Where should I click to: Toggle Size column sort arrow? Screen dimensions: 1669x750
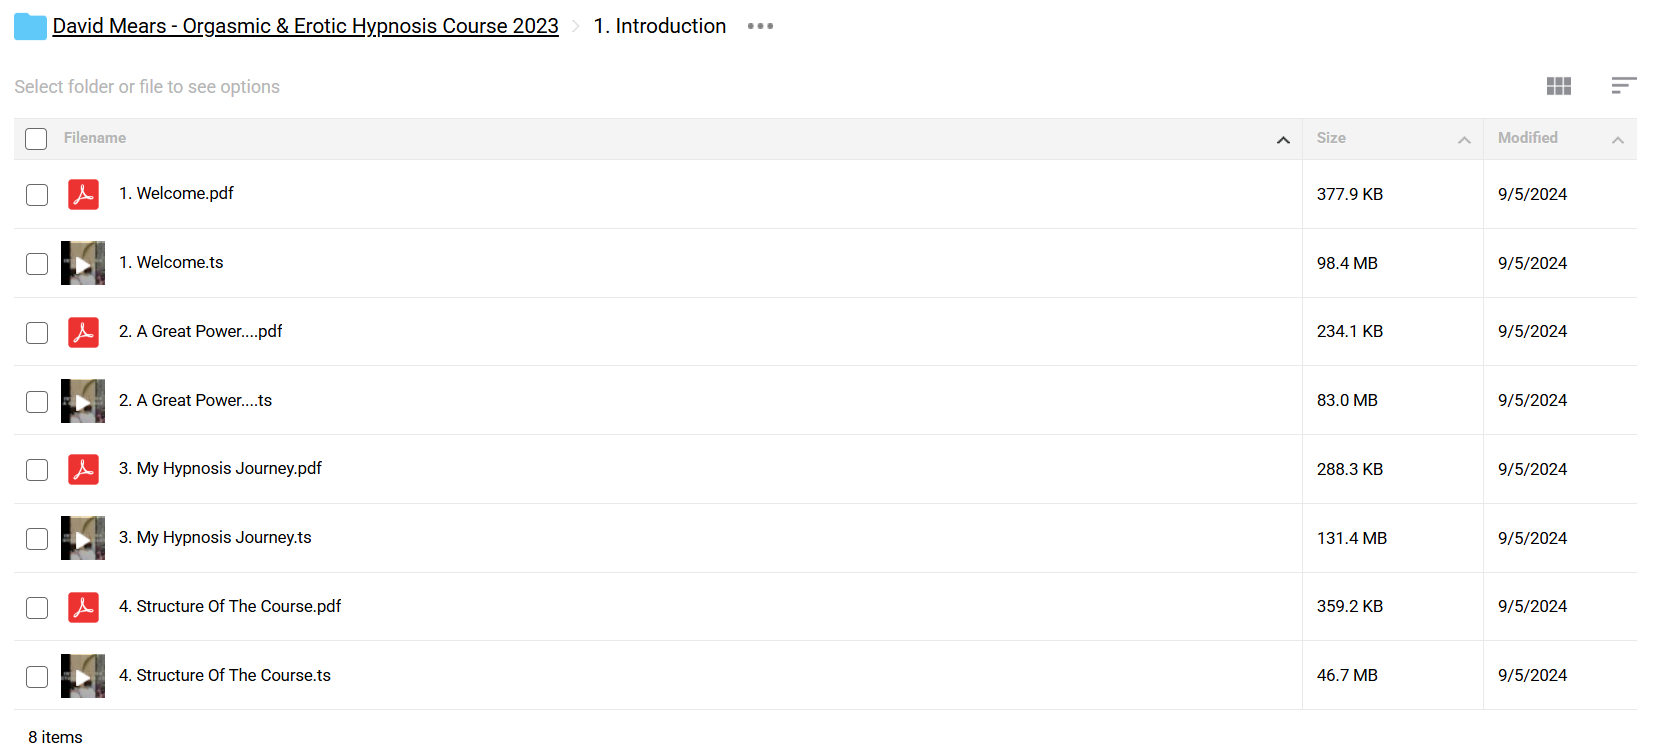click(1464, 140)
